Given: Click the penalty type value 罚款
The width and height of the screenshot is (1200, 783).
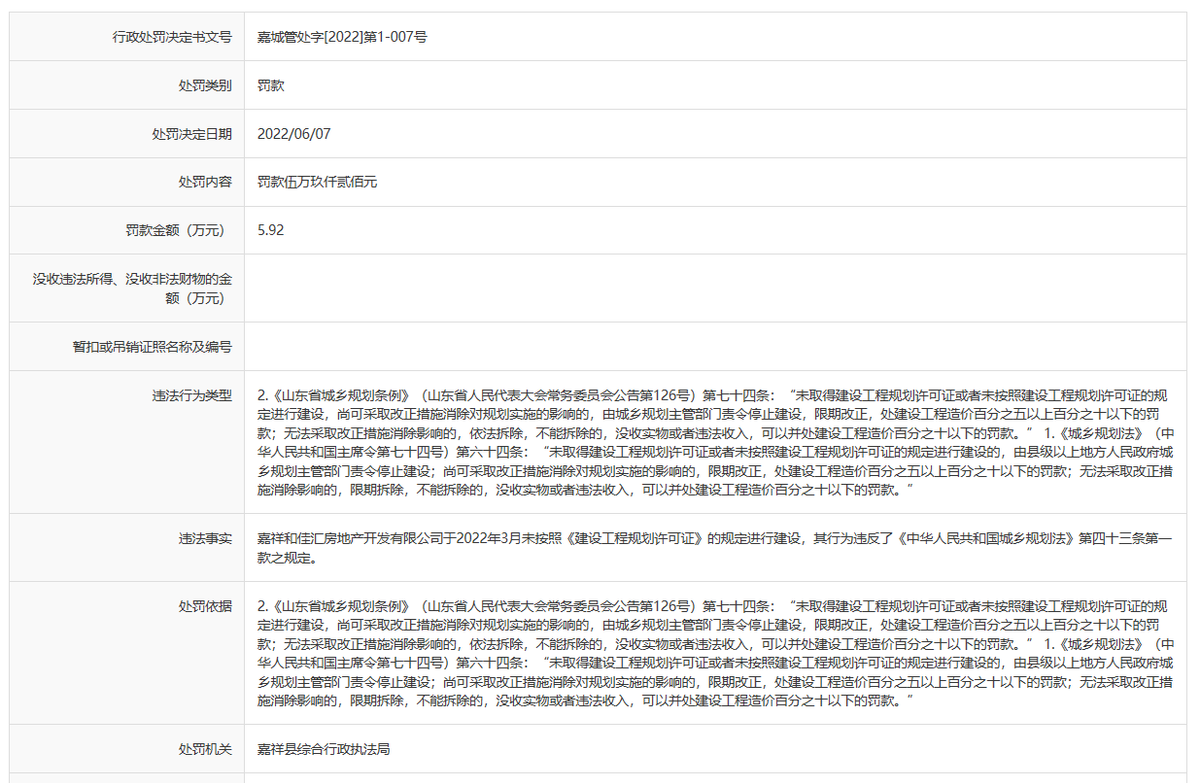Looking at the screenshot, I should click(272, 85).
